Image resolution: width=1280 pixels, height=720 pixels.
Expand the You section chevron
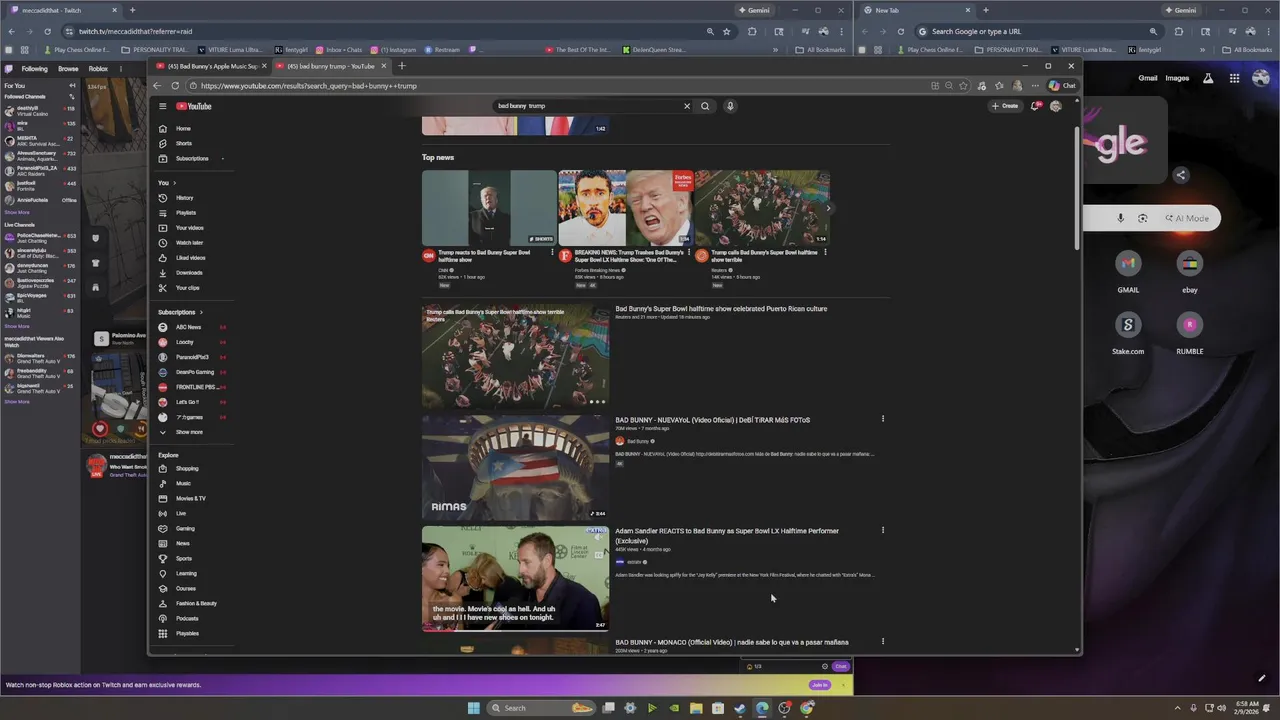point(174,183)
